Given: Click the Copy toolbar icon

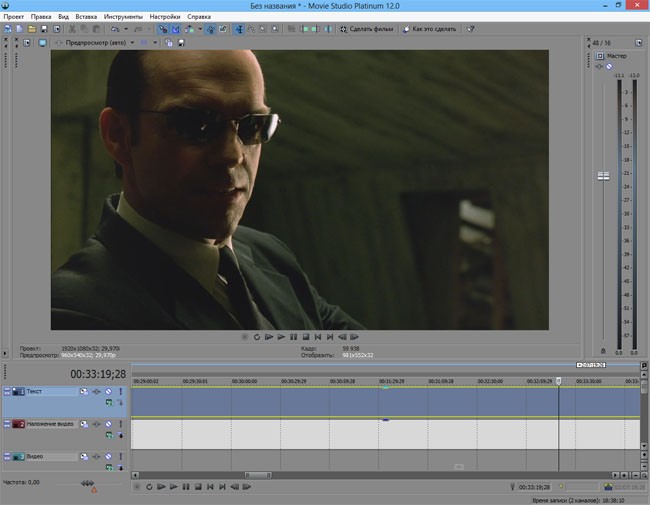Looking at the screenshot, I should (x=84, y=29).
